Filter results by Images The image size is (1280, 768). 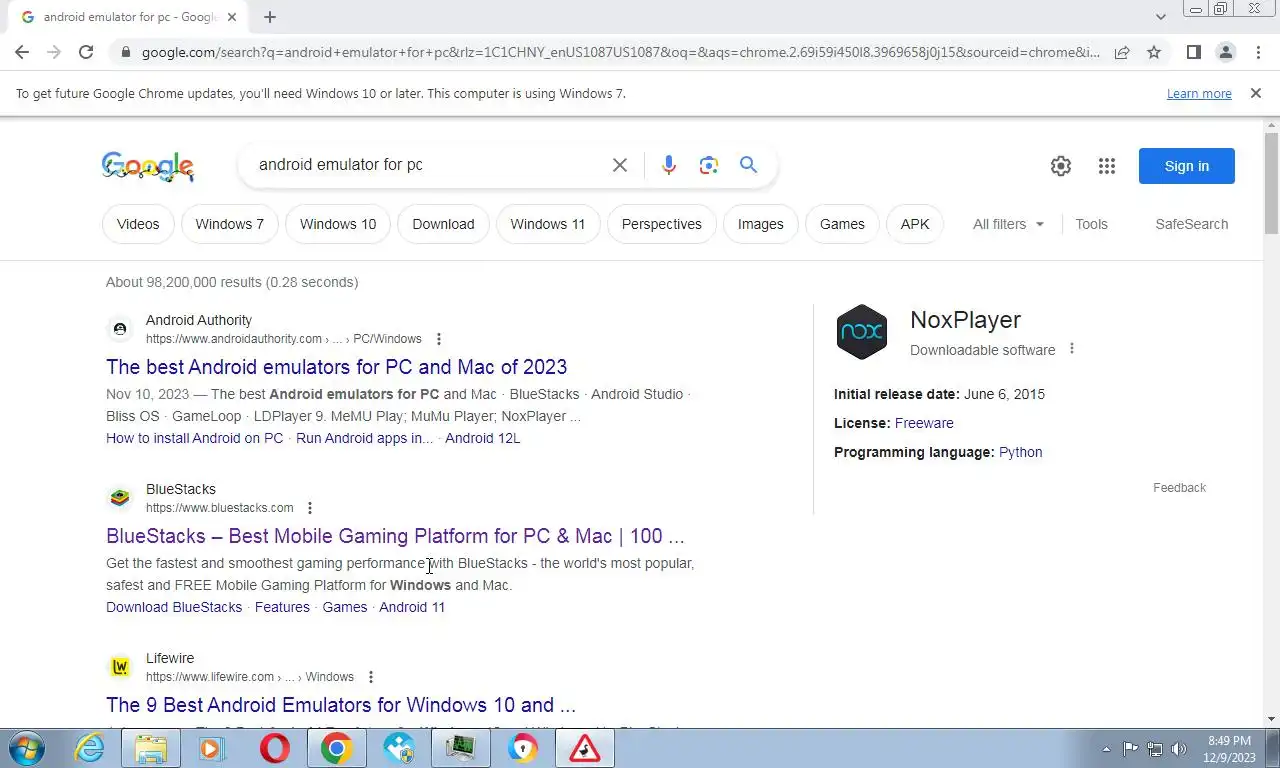(x=761, y=224)
